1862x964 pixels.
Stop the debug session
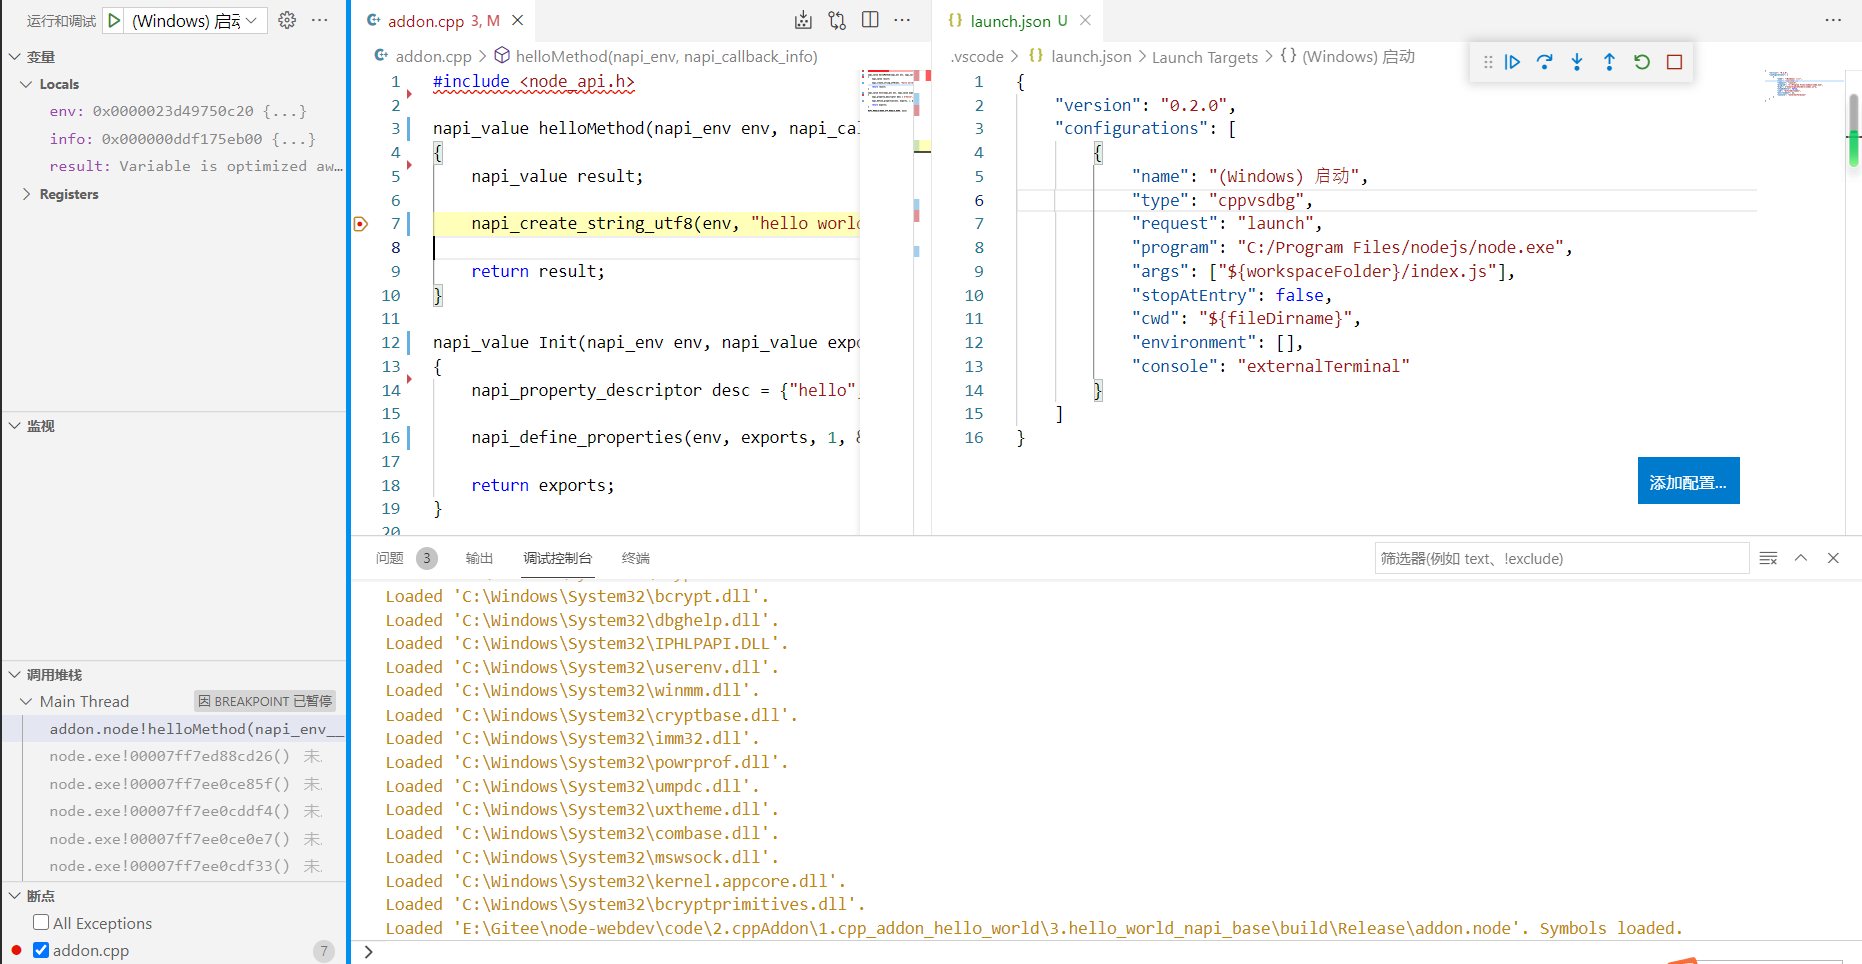coord(1674,62)
